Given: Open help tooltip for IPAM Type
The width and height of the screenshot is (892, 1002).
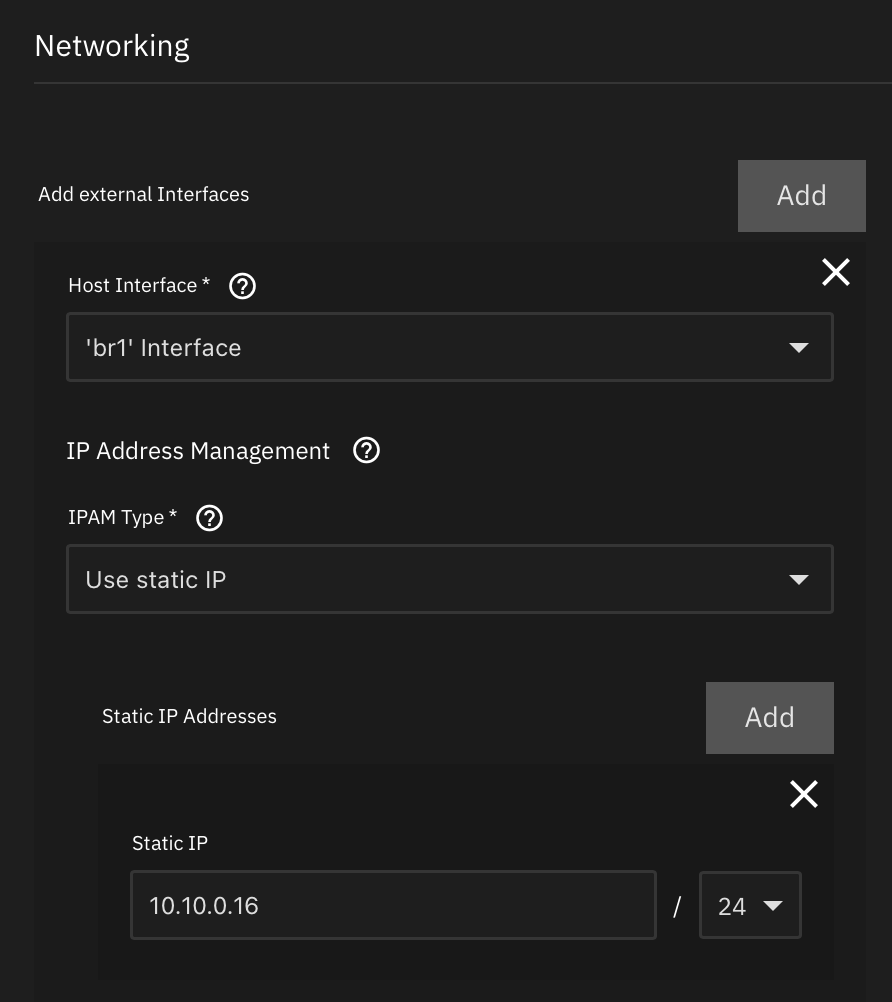Looking at the screenshot, I should click(210, 518).
